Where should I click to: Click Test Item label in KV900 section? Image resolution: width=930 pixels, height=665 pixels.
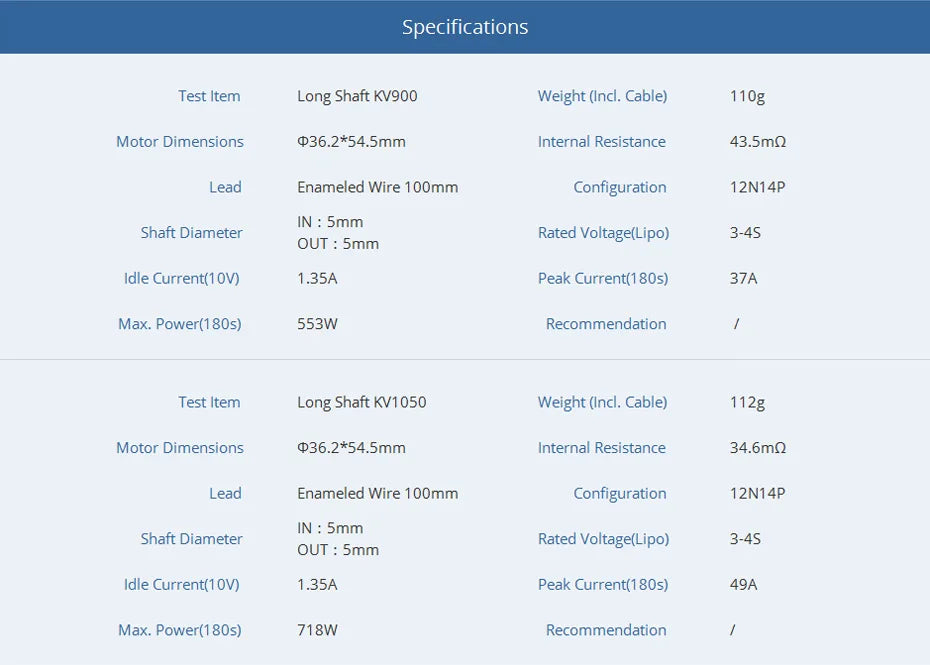(x=209, y=96)
